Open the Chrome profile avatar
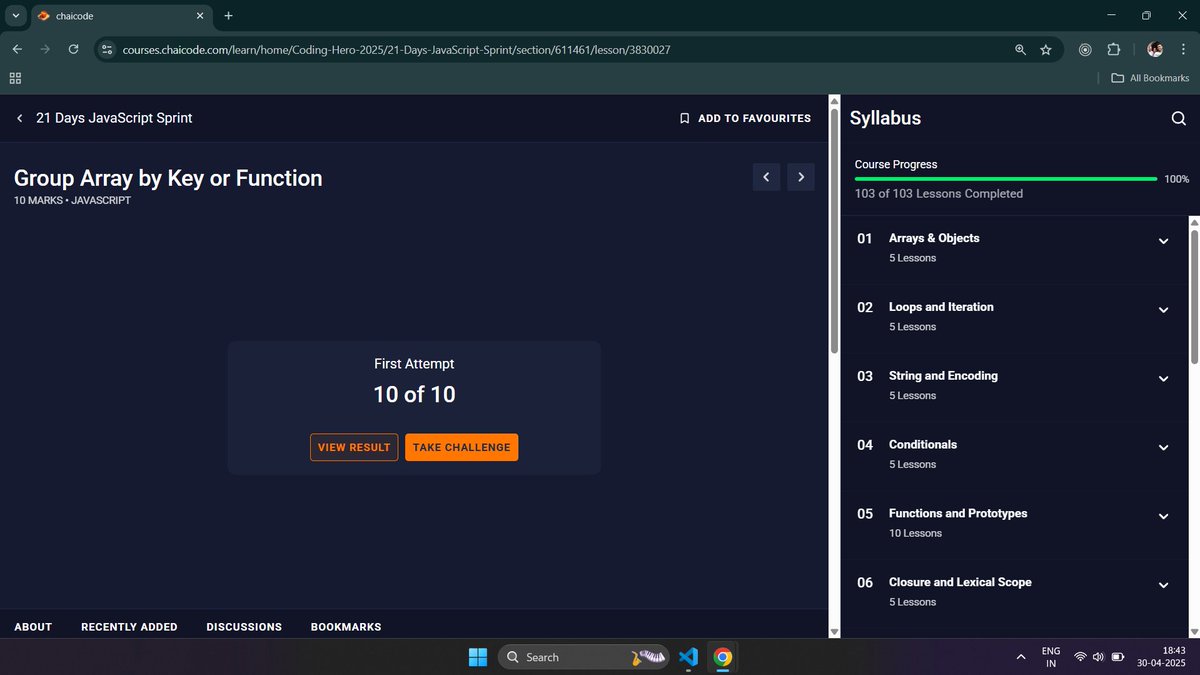This screenshot has width=1200, height=675. tap(1155, 49)
